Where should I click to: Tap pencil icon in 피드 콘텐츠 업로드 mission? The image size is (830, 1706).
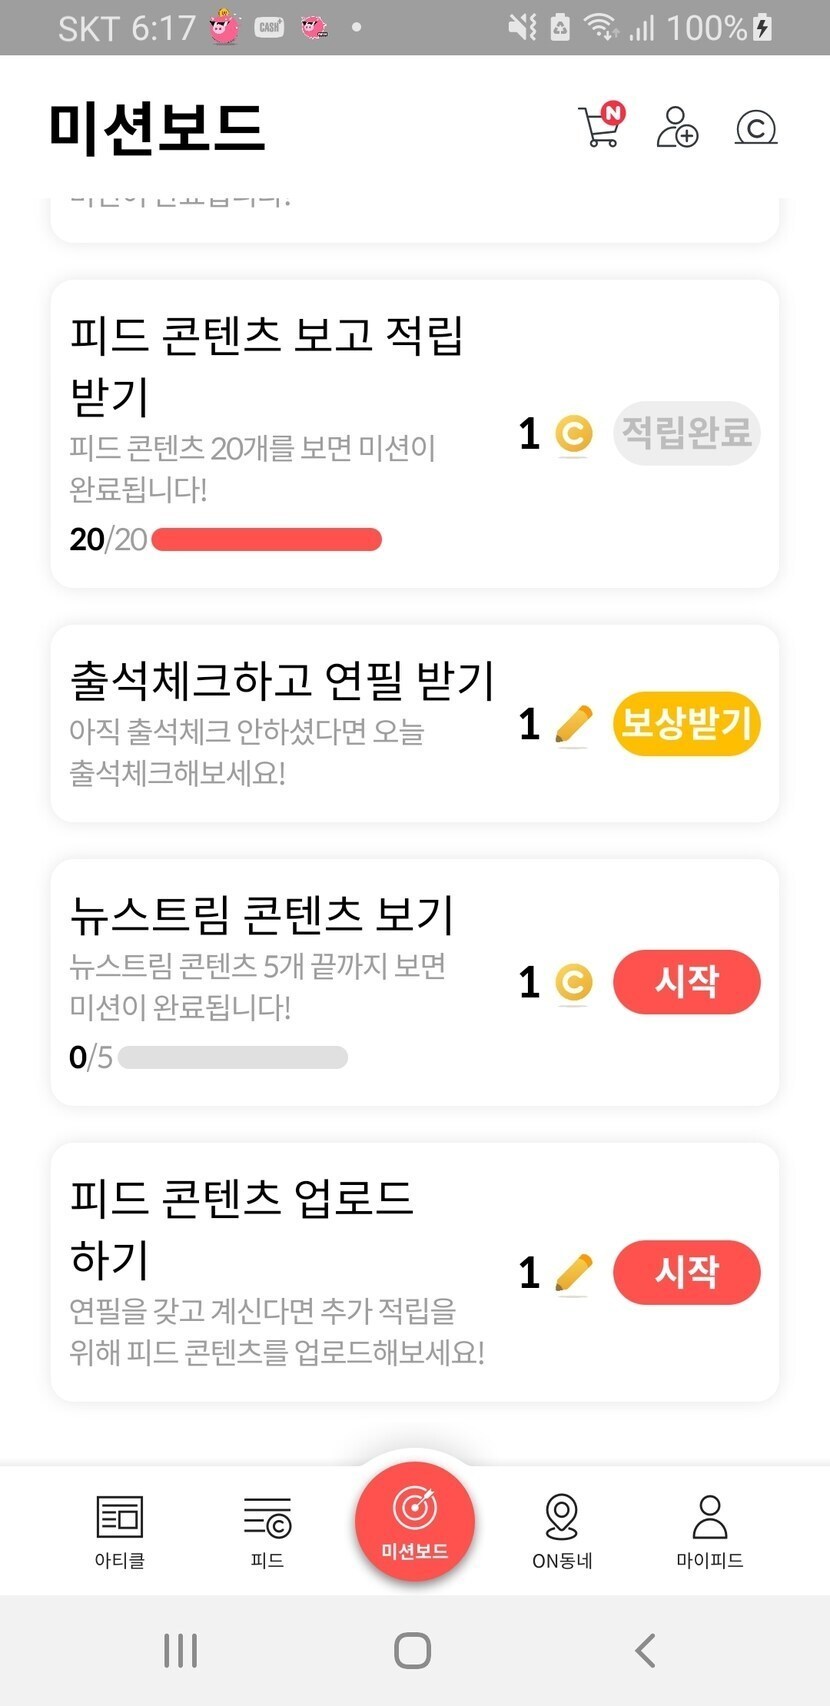point(573,1273)
